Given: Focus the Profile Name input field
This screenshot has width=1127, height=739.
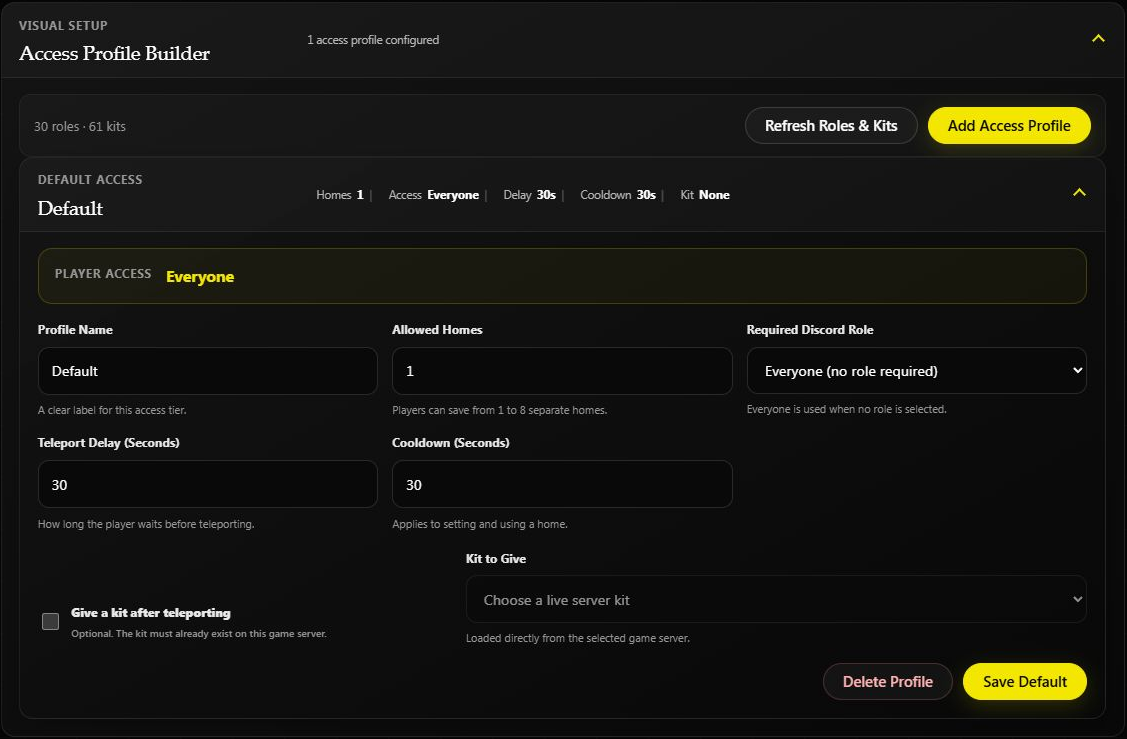Looking at the screenshot, I should coord(208,371).
